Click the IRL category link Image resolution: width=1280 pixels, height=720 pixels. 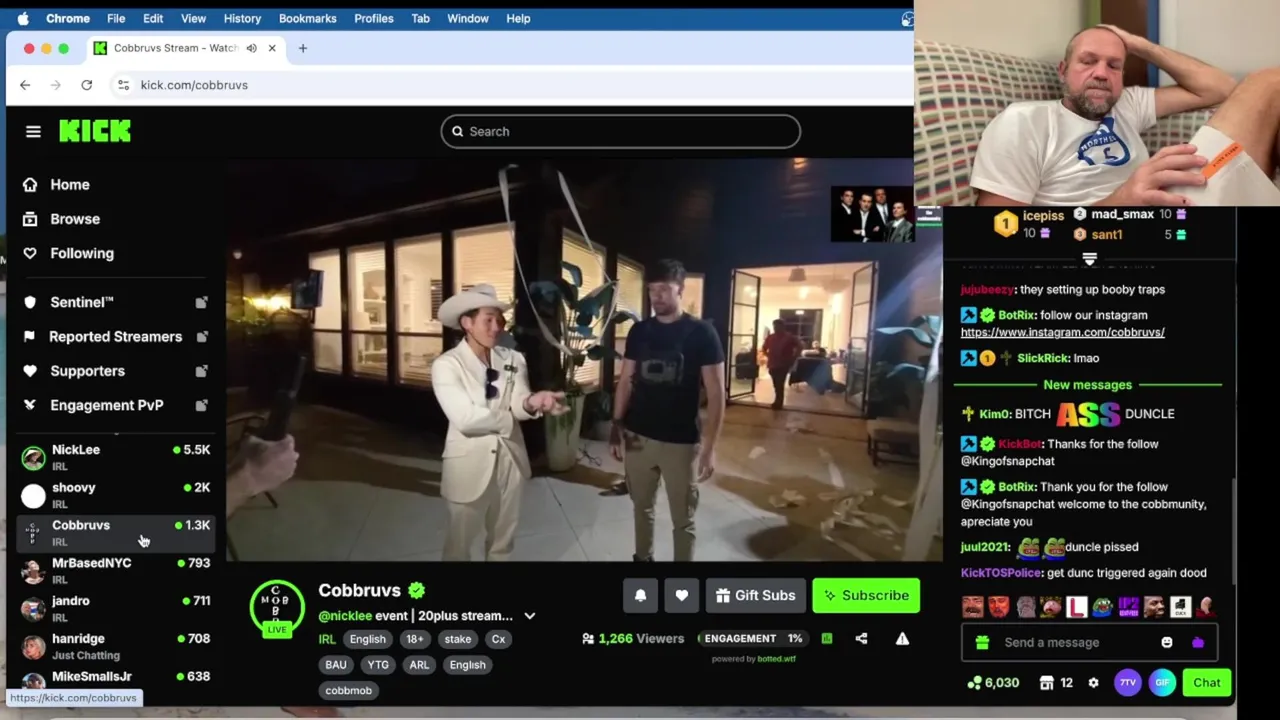point(327,639)
